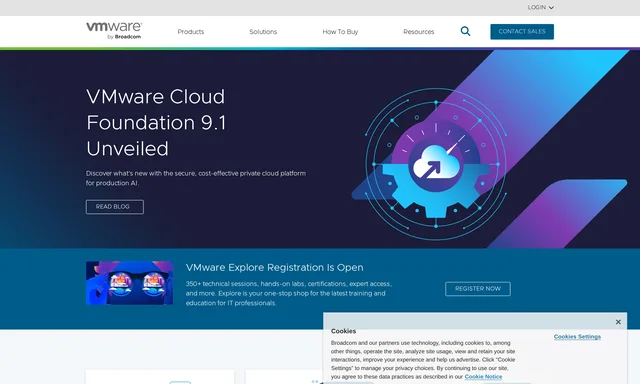The width and height of the screenshot is (640, 384).
Task: Click the '350+ technical sessions' description text
Action: click(x=289, y=293)
